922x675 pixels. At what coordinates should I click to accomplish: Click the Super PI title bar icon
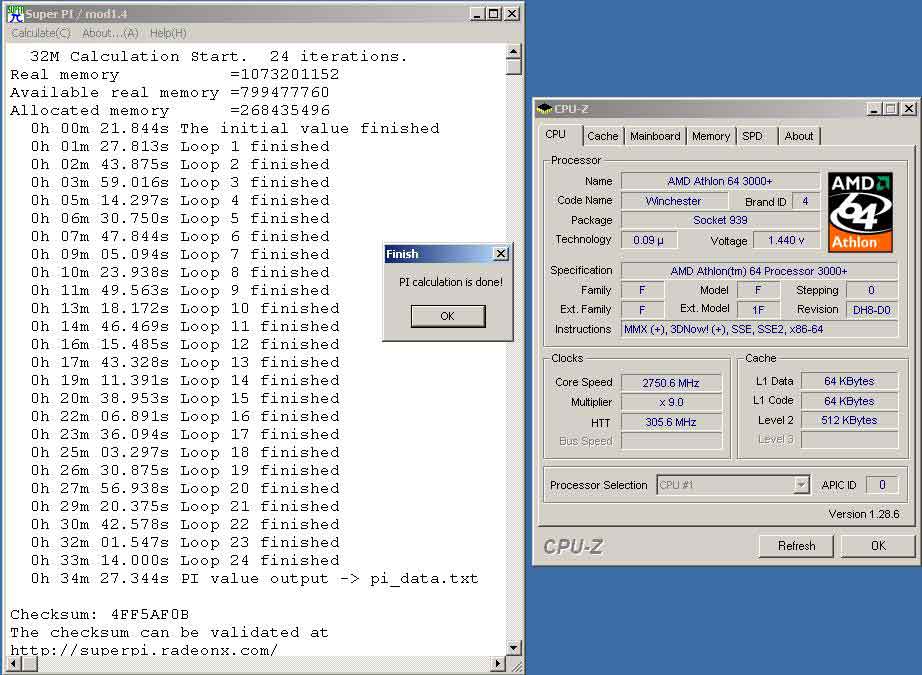pos(15,14)
